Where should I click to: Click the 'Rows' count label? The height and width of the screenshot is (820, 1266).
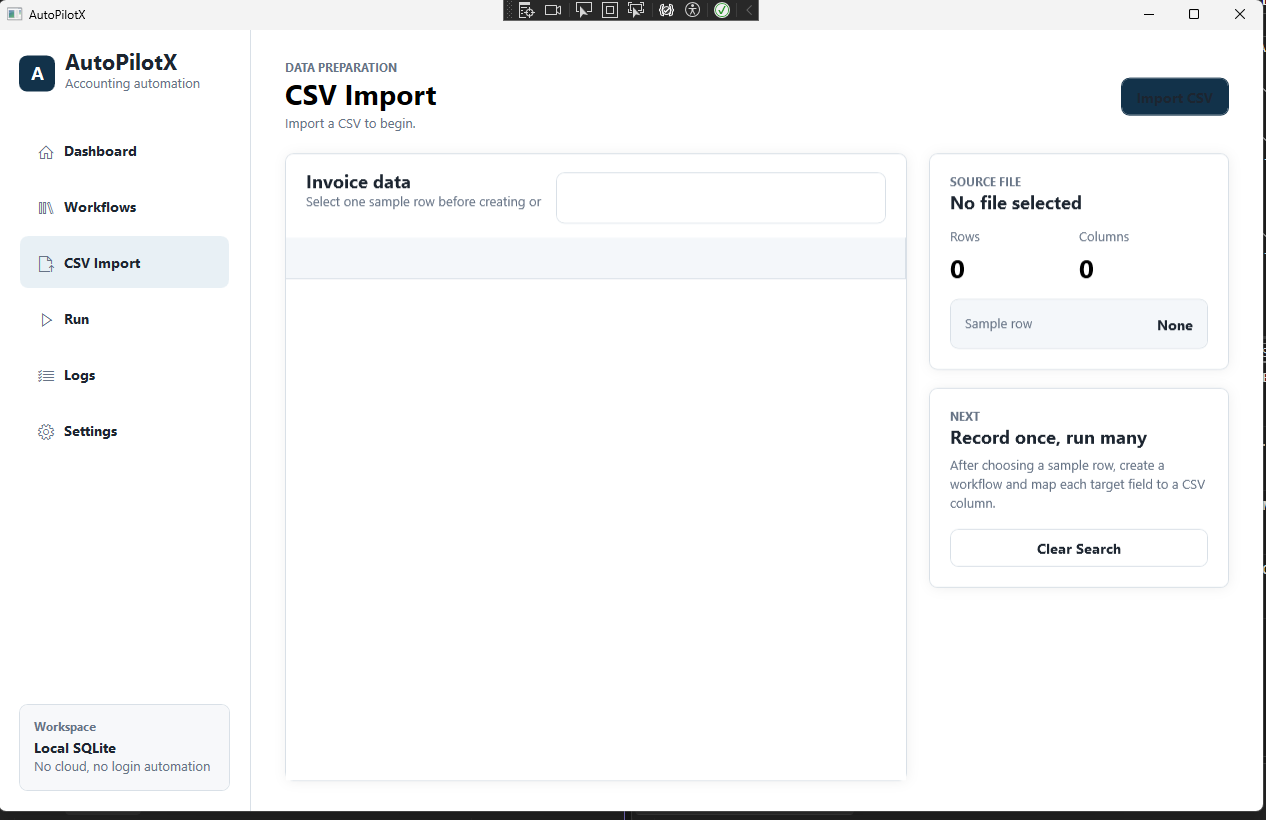tap(965, 237)
